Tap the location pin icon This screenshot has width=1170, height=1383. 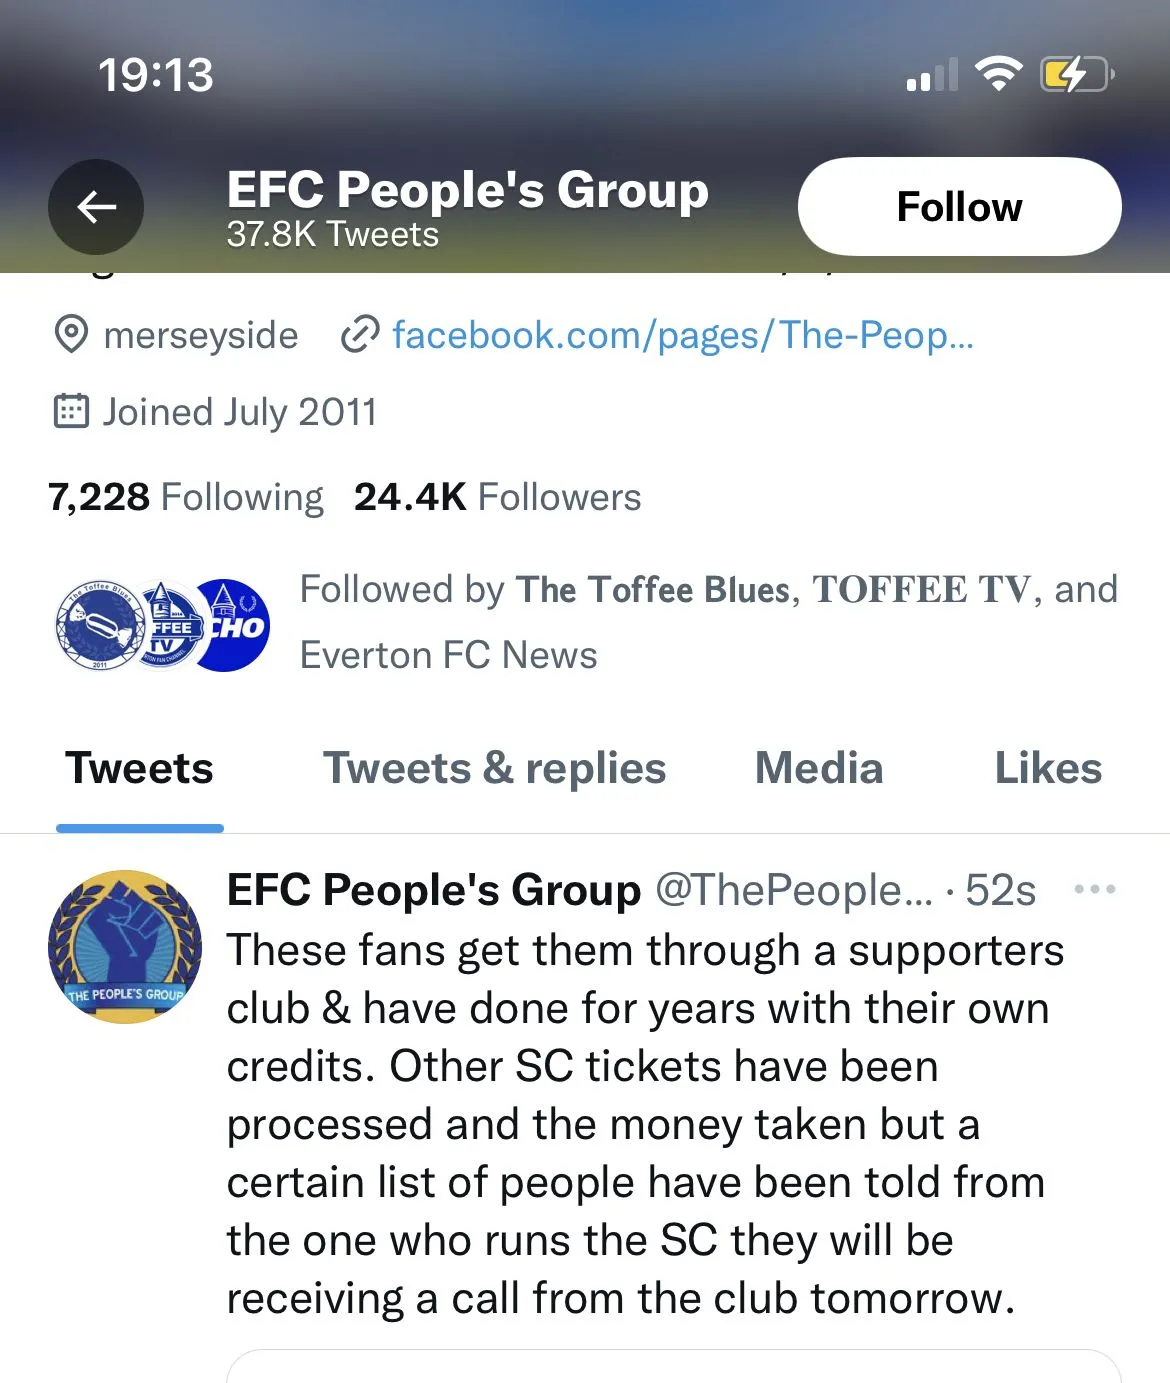coord(71,335)
